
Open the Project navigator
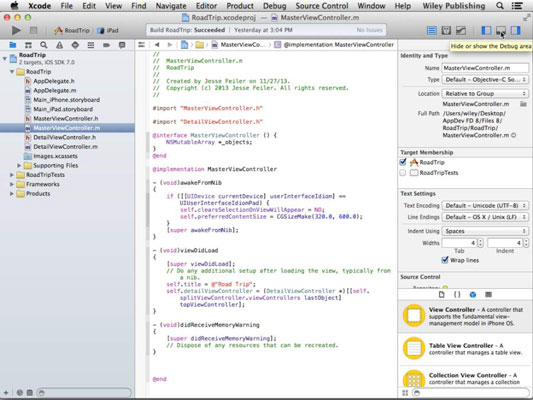13,45
